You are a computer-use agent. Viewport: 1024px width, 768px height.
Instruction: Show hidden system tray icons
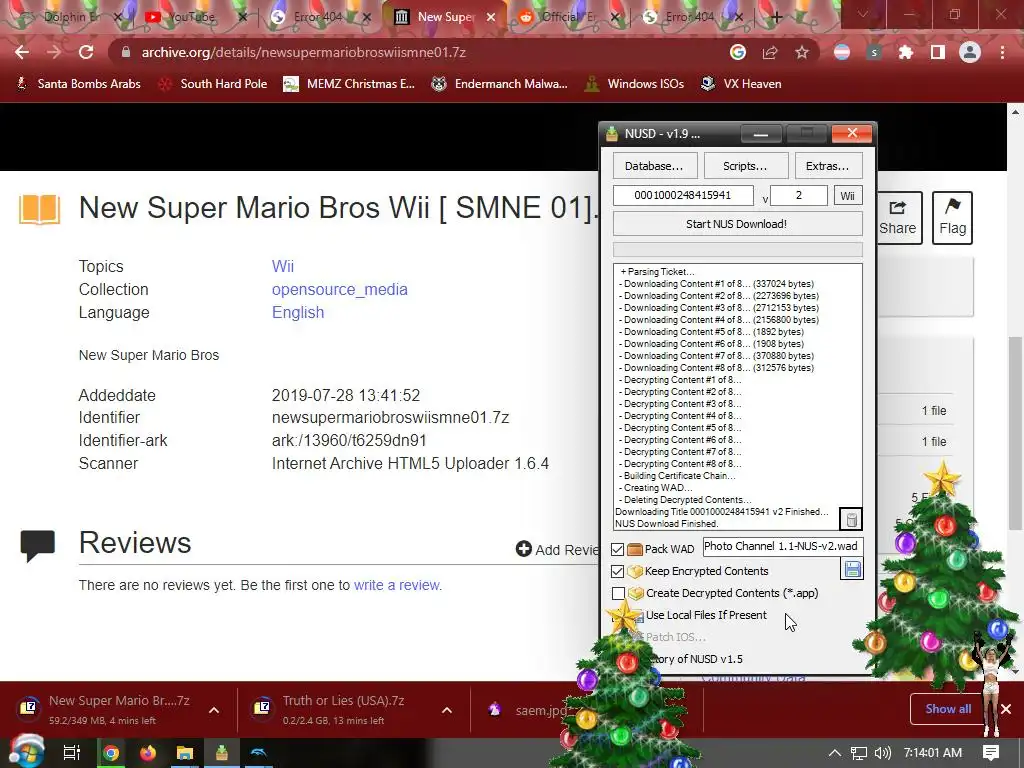coord(835,753)
